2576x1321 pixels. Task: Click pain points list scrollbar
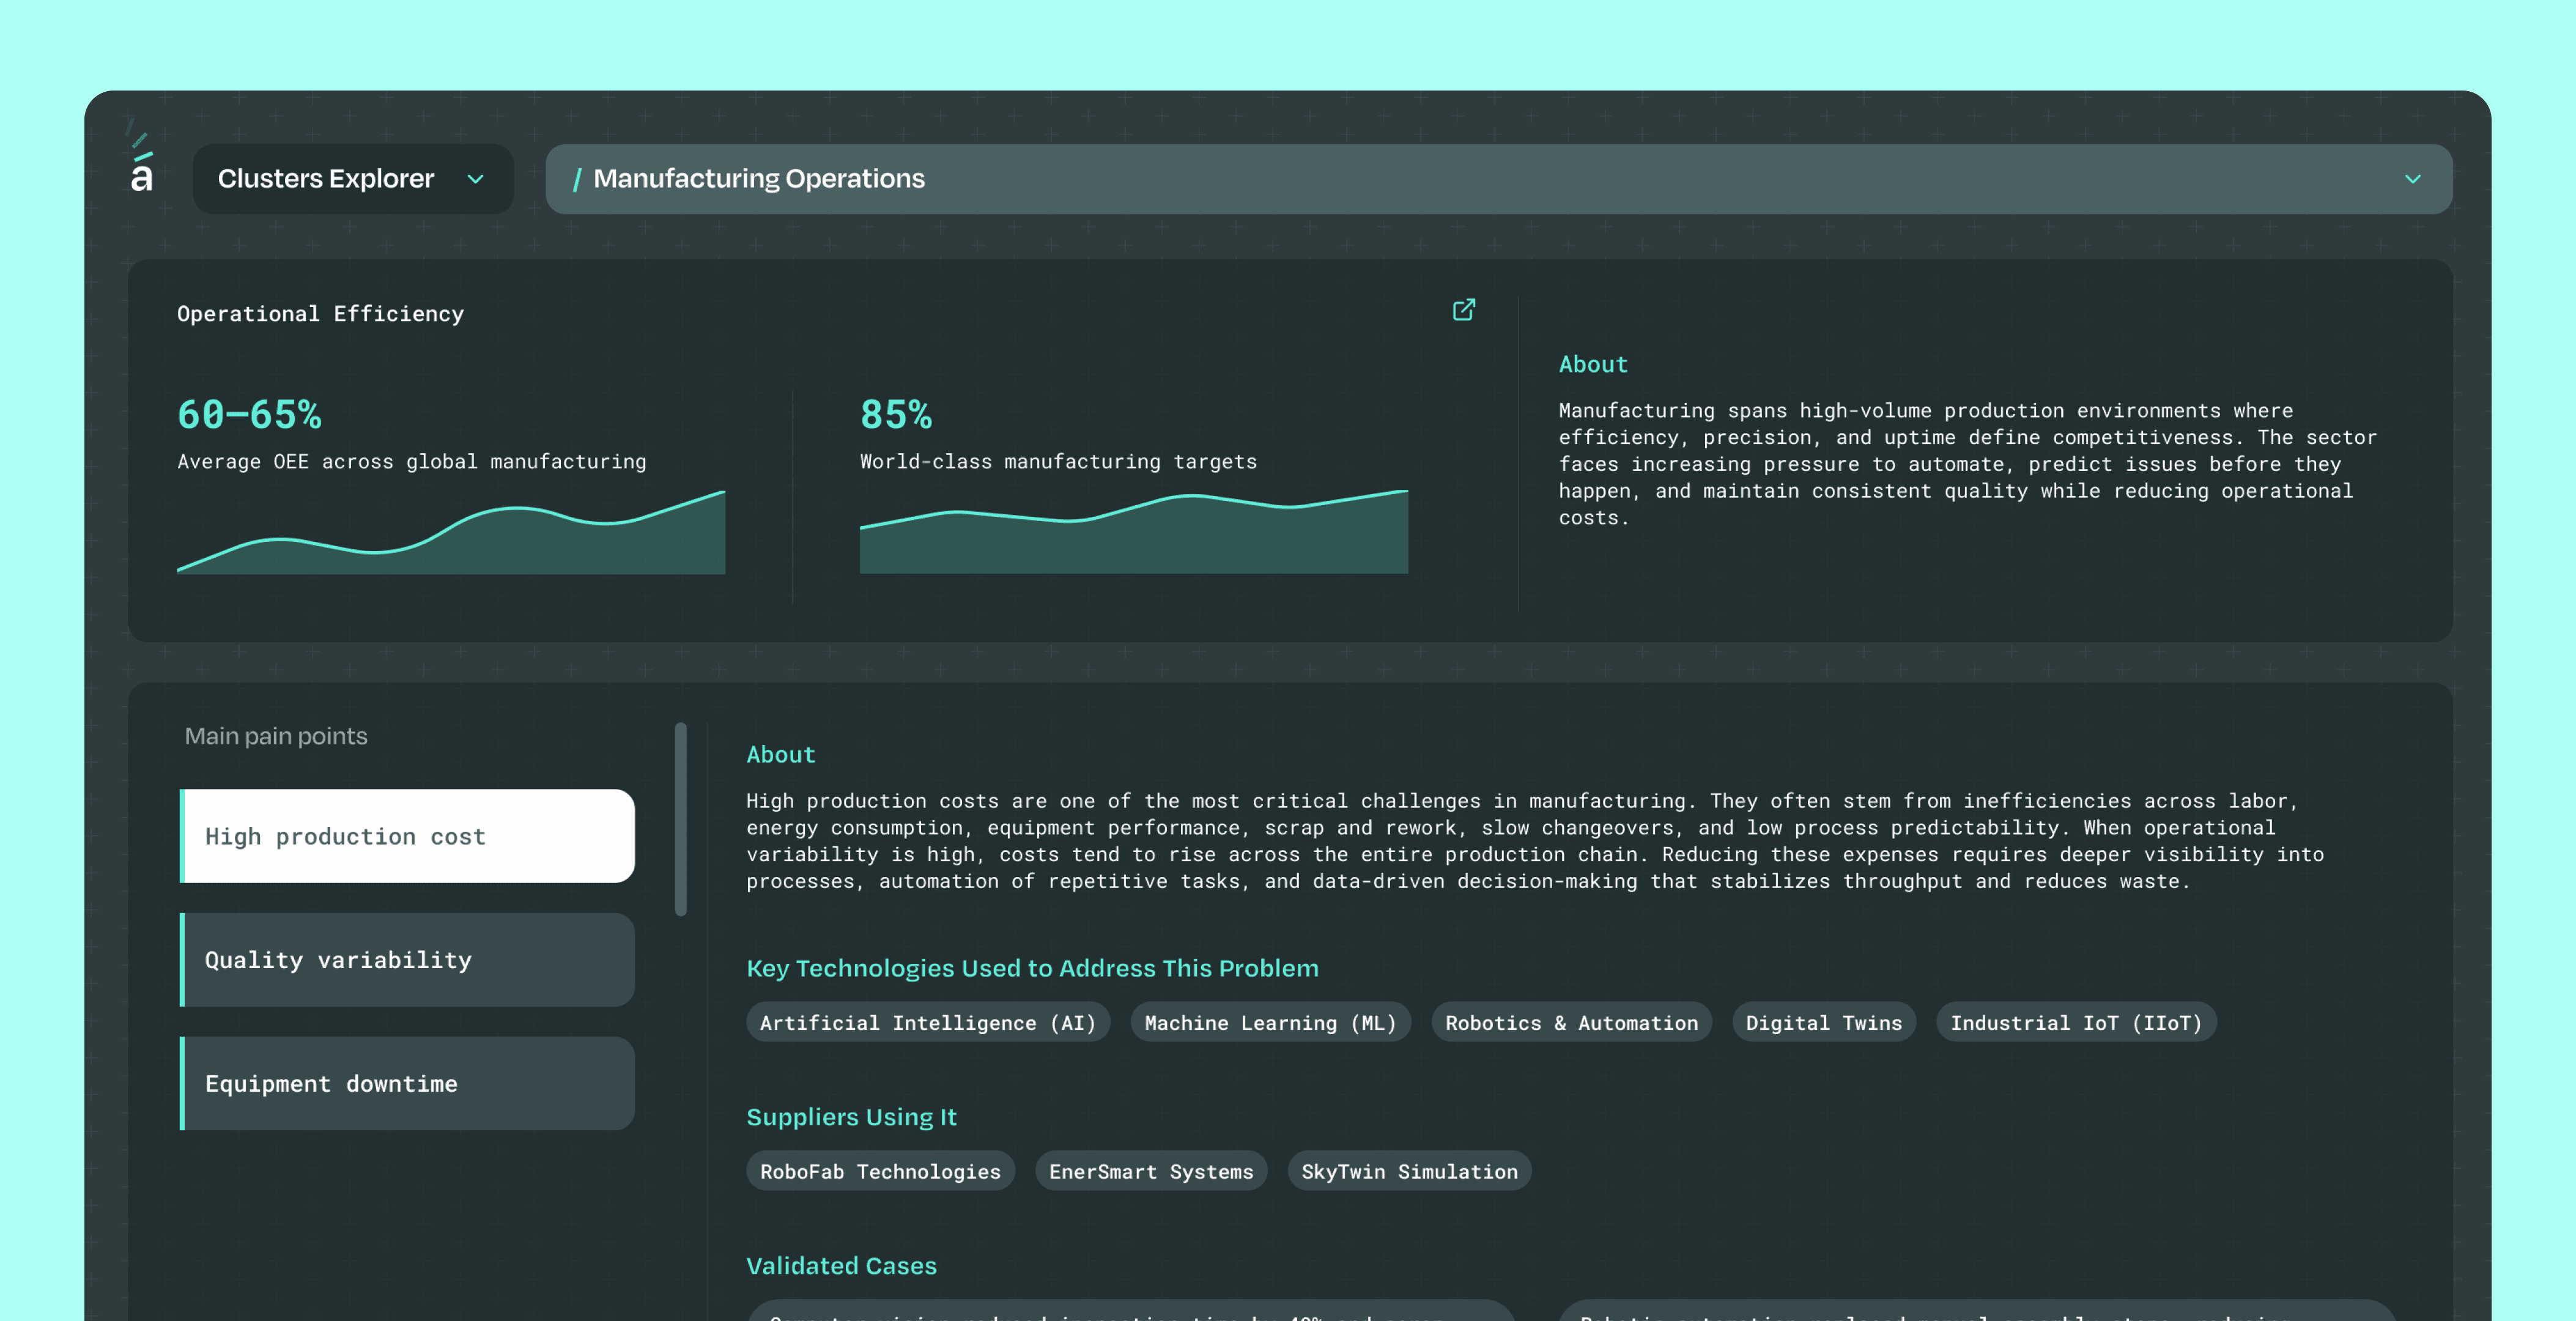pos(681,818)
